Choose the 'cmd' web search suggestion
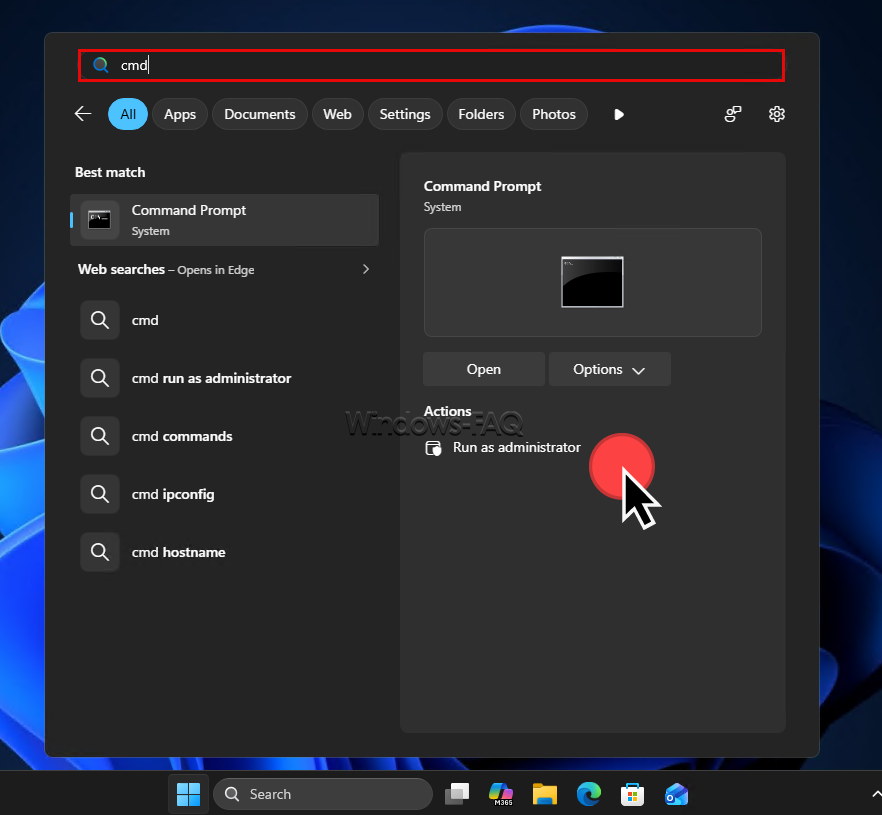The height and width of the screenshot is (815, 882). click(224, 320)
